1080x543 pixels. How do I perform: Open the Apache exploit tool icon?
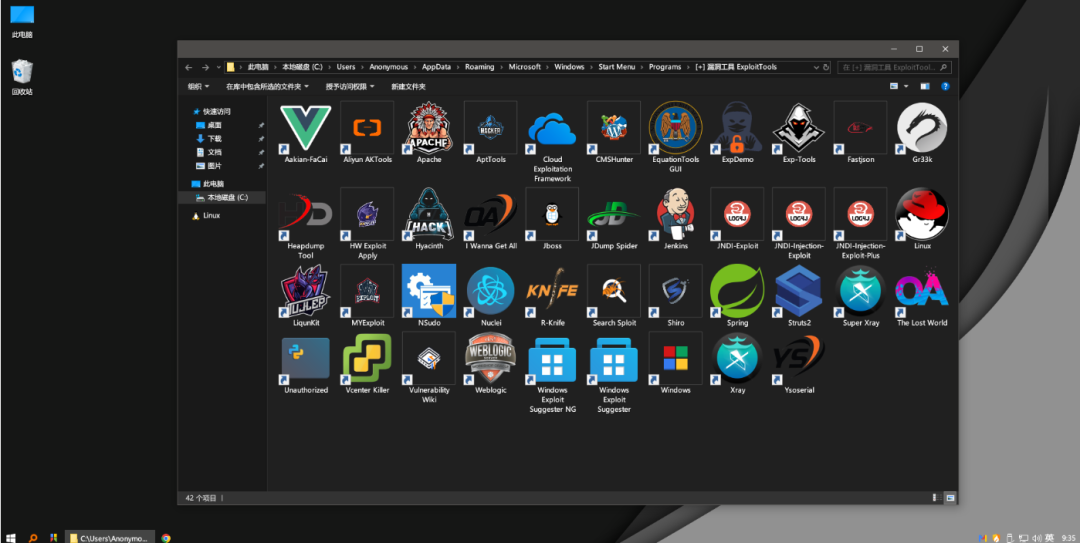429,128
